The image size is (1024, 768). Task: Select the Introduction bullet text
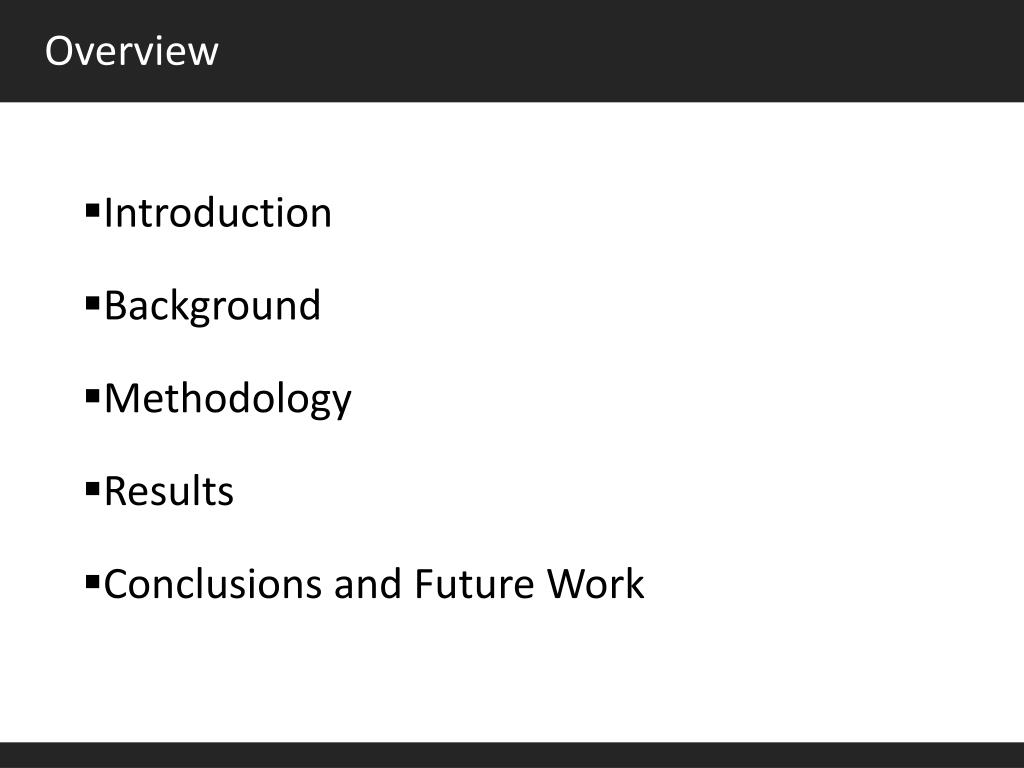[x=217, y=213]
